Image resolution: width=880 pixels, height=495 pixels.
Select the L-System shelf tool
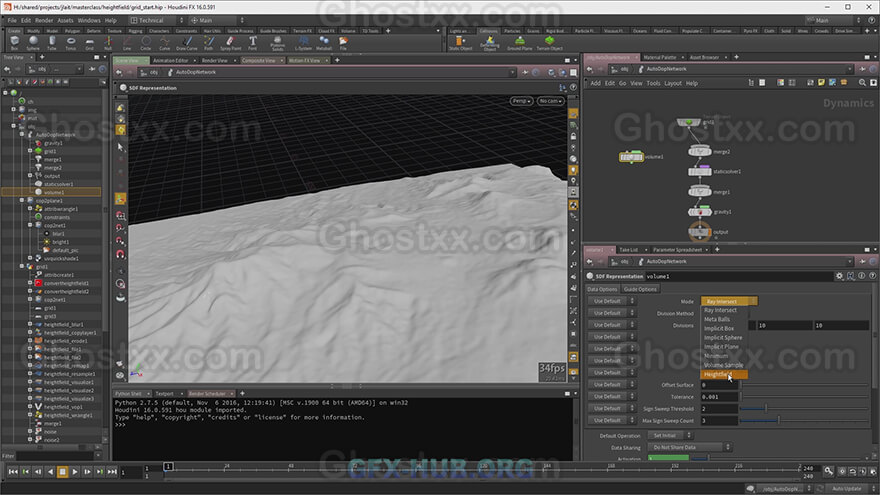[x=303, y=43]
